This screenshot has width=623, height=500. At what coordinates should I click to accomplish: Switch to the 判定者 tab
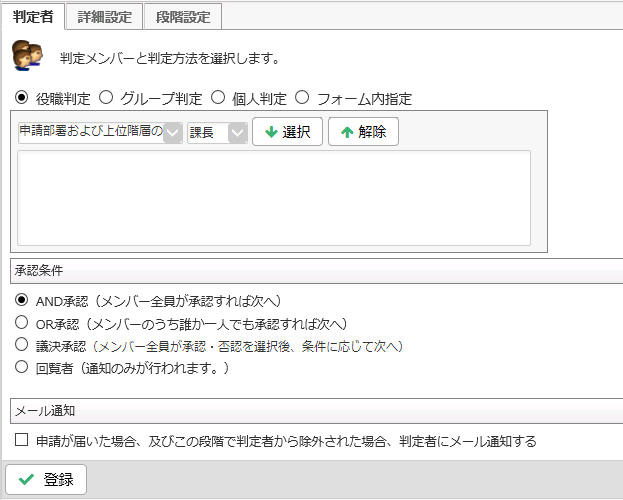33,16
